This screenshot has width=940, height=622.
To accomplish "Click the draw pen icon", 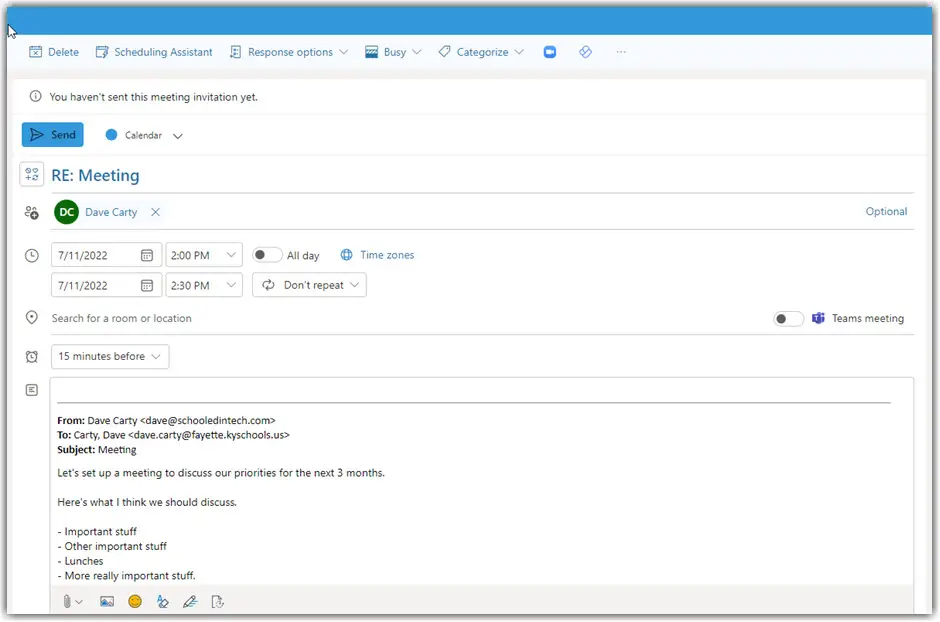I will [x=190, y=602].
